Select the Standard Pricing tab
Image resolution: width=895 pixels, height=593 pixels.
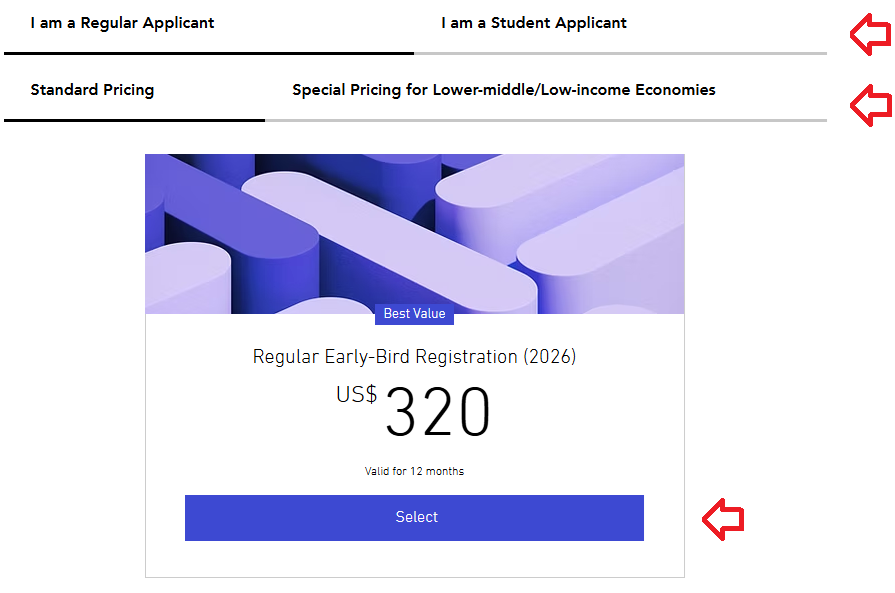[x=92, y=90]
